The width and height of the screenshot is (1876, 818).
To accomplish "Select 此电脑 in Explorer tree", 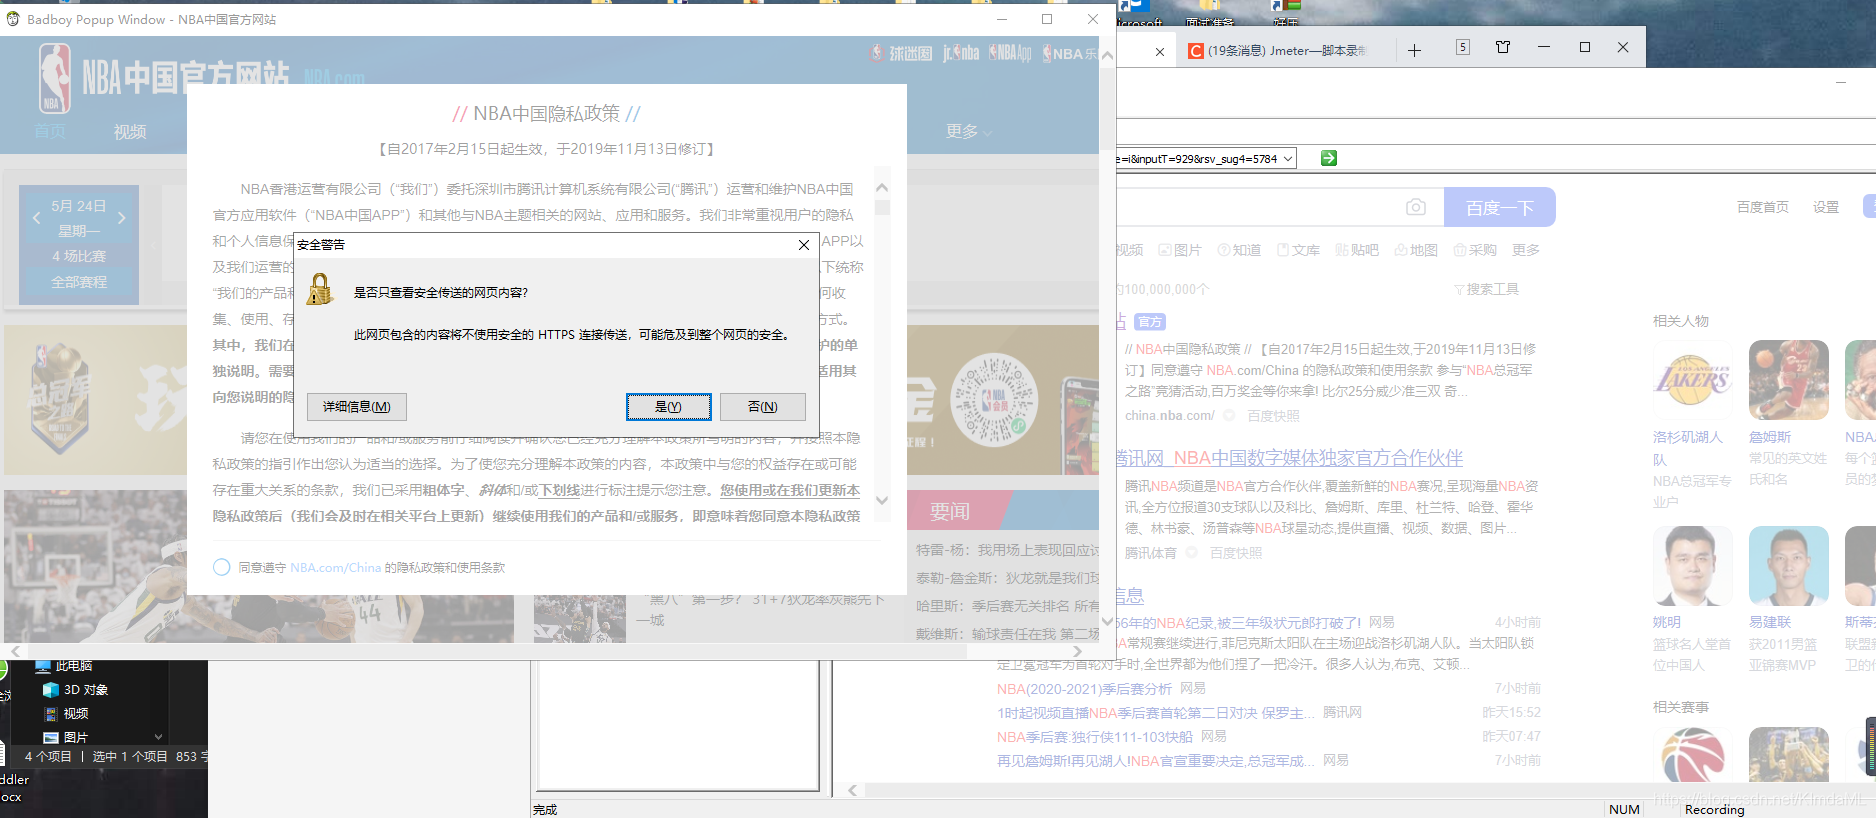I will pyautogui.click(x=65, y=666).
